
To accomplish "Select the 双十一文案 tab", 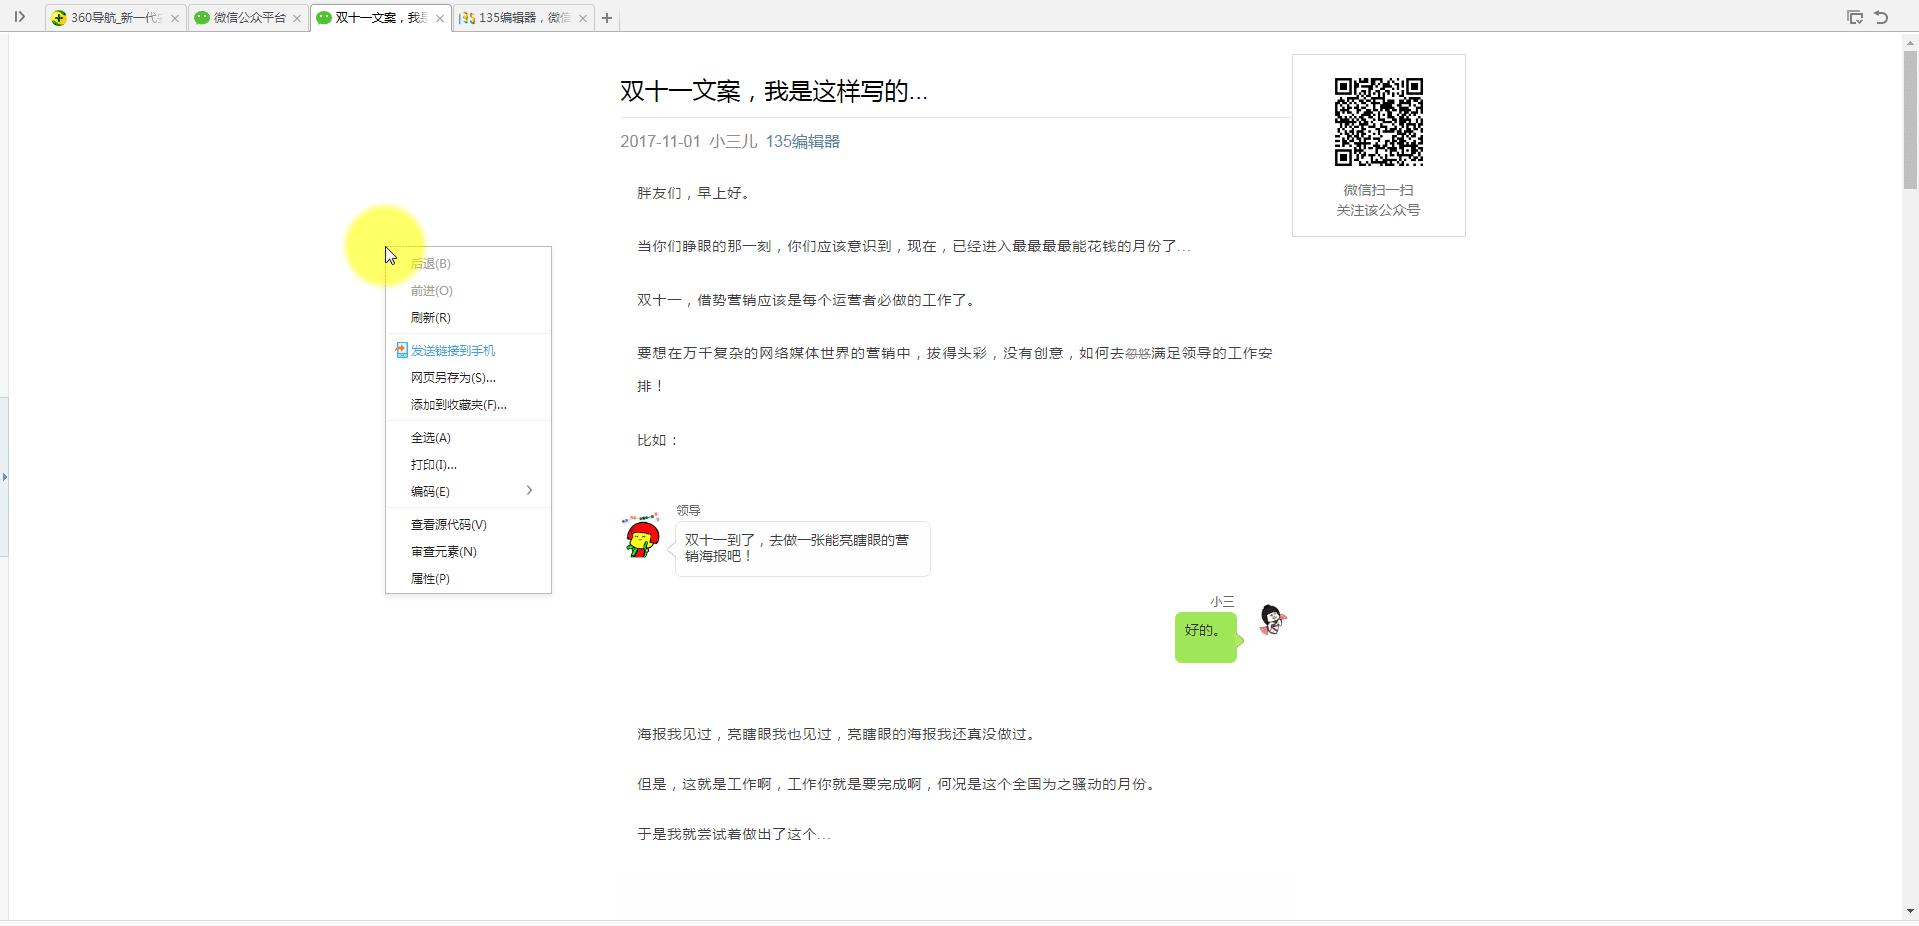I will (x=380, y=18).
